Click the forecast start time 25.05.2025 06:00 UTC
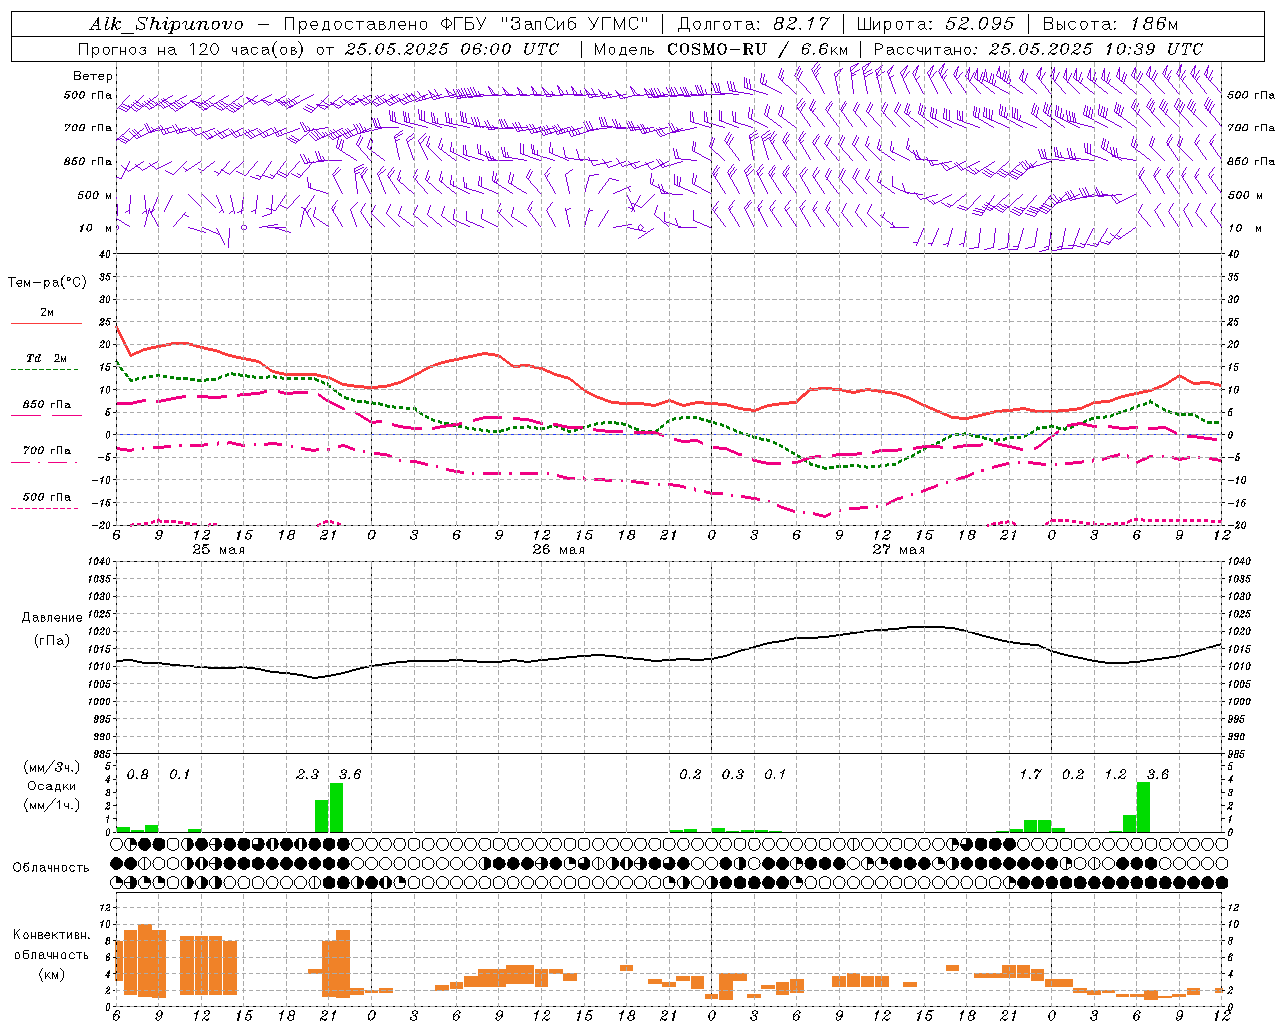The height and width of the screenshot is (1024, 1280). (x=452, y=49)
